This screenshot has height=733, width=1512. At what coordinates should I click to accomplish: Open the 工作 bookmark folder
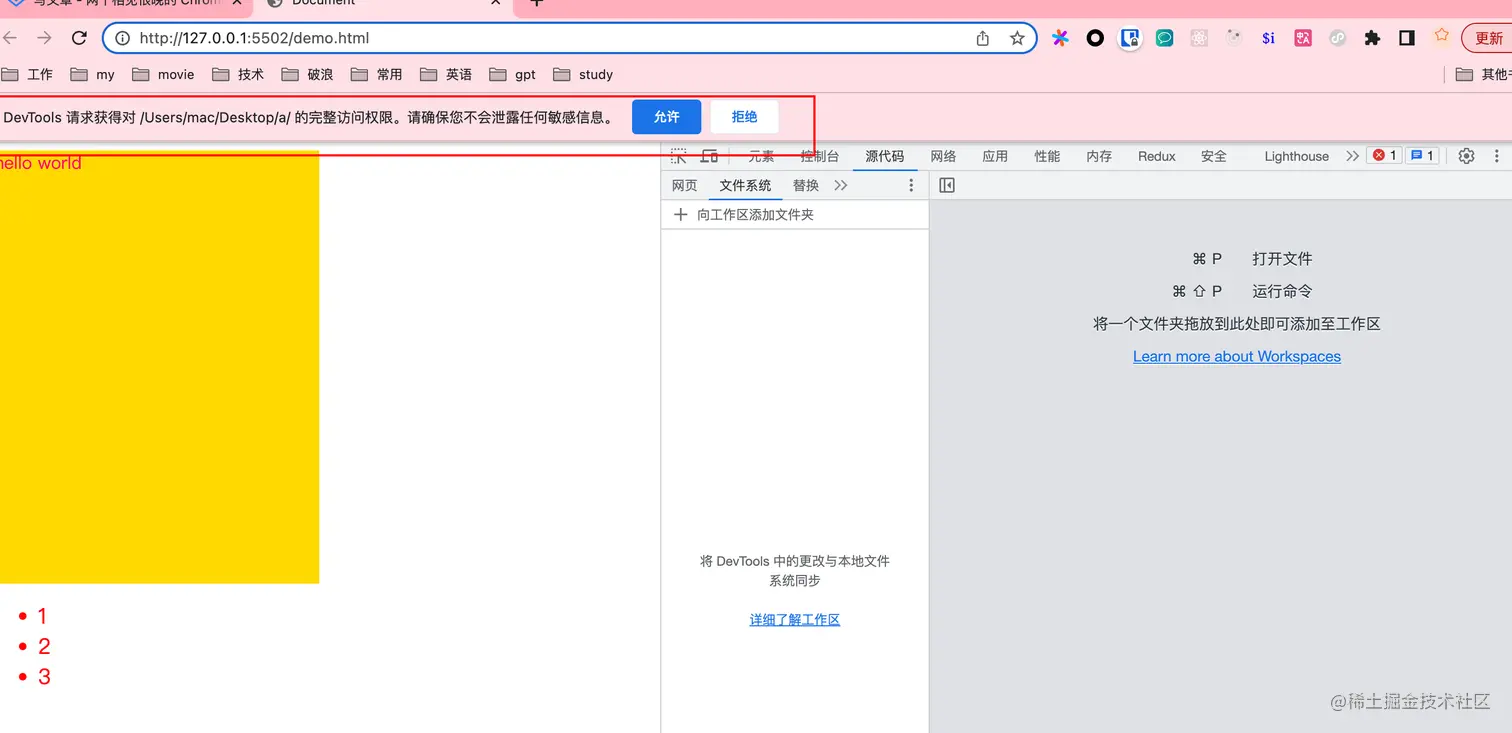tap(27, 74)
